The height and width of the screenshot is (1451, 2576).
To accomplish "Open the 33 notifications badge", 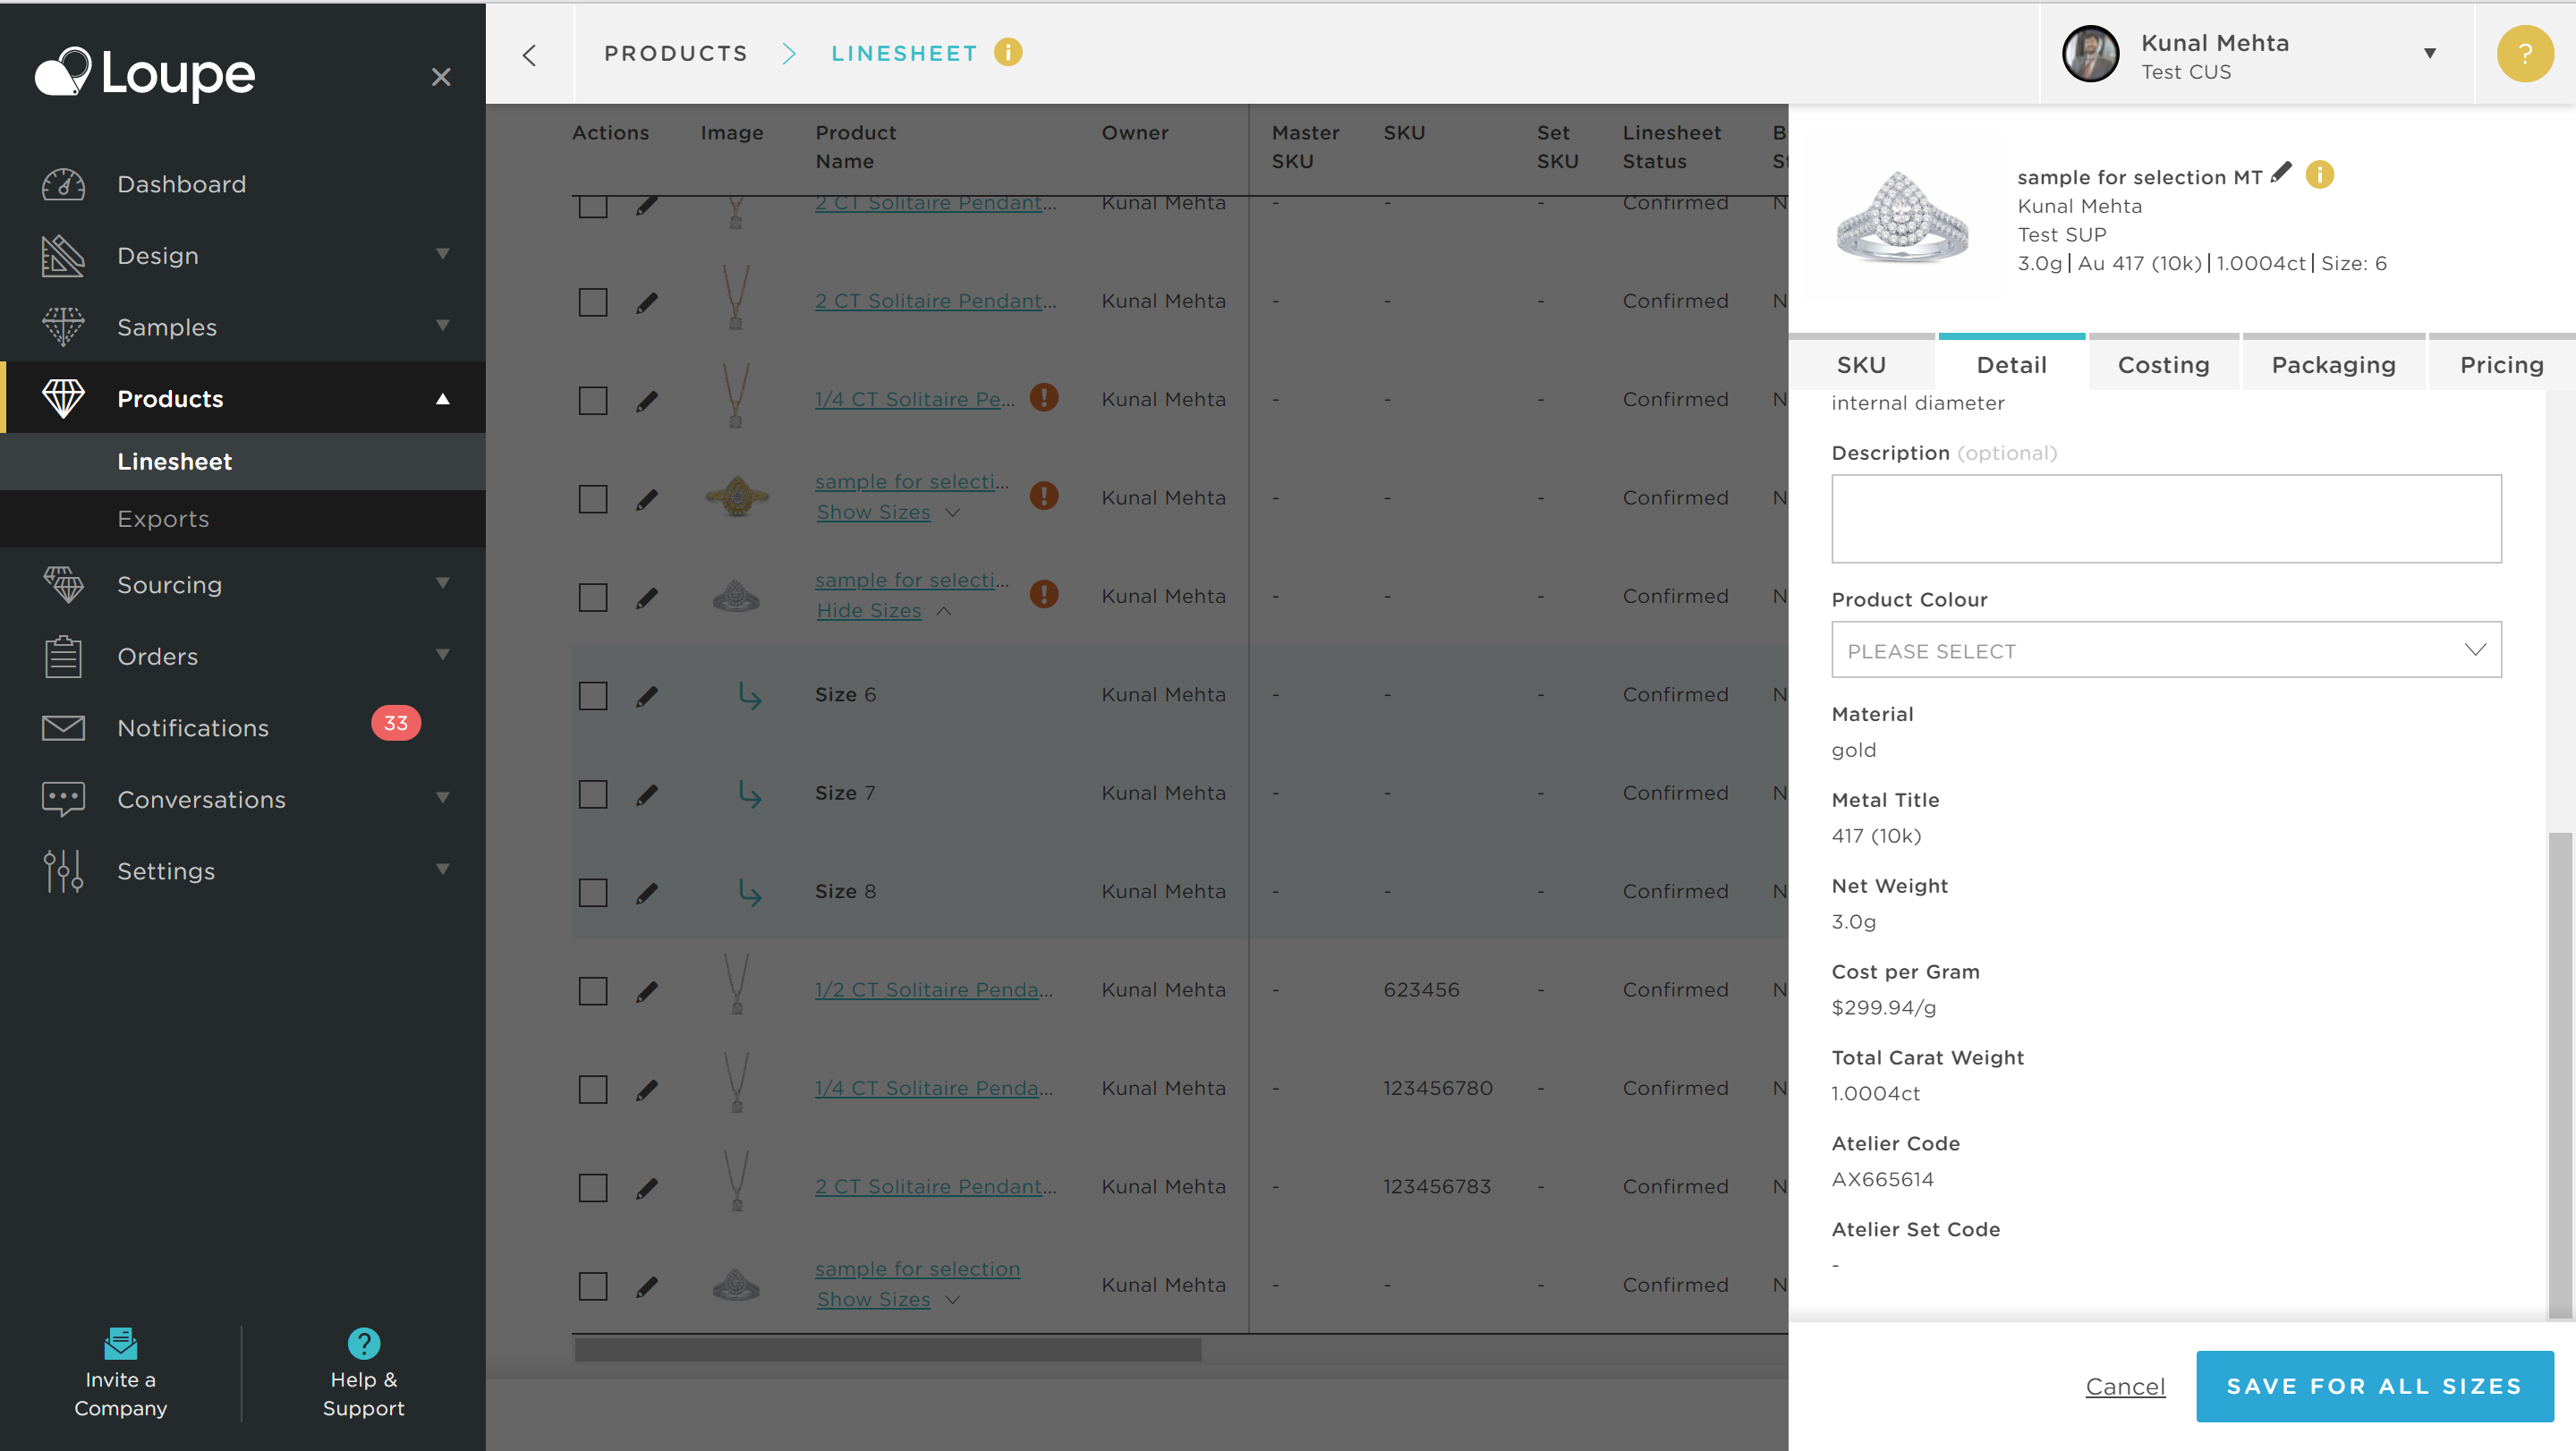I will 396,723.
